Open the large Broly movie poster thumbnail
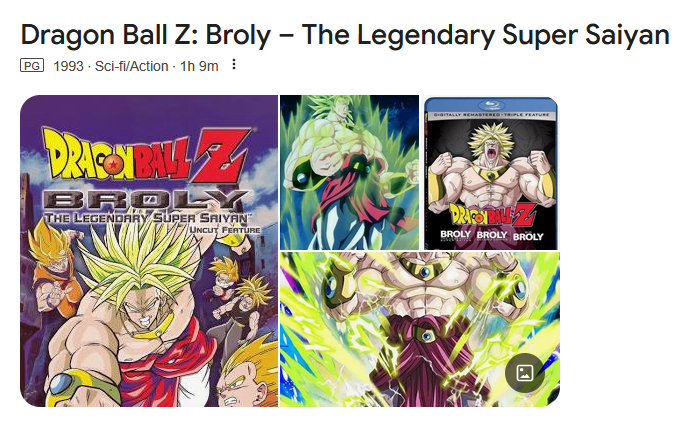Screen dimensions: 677x438 [x=149, y=251]
